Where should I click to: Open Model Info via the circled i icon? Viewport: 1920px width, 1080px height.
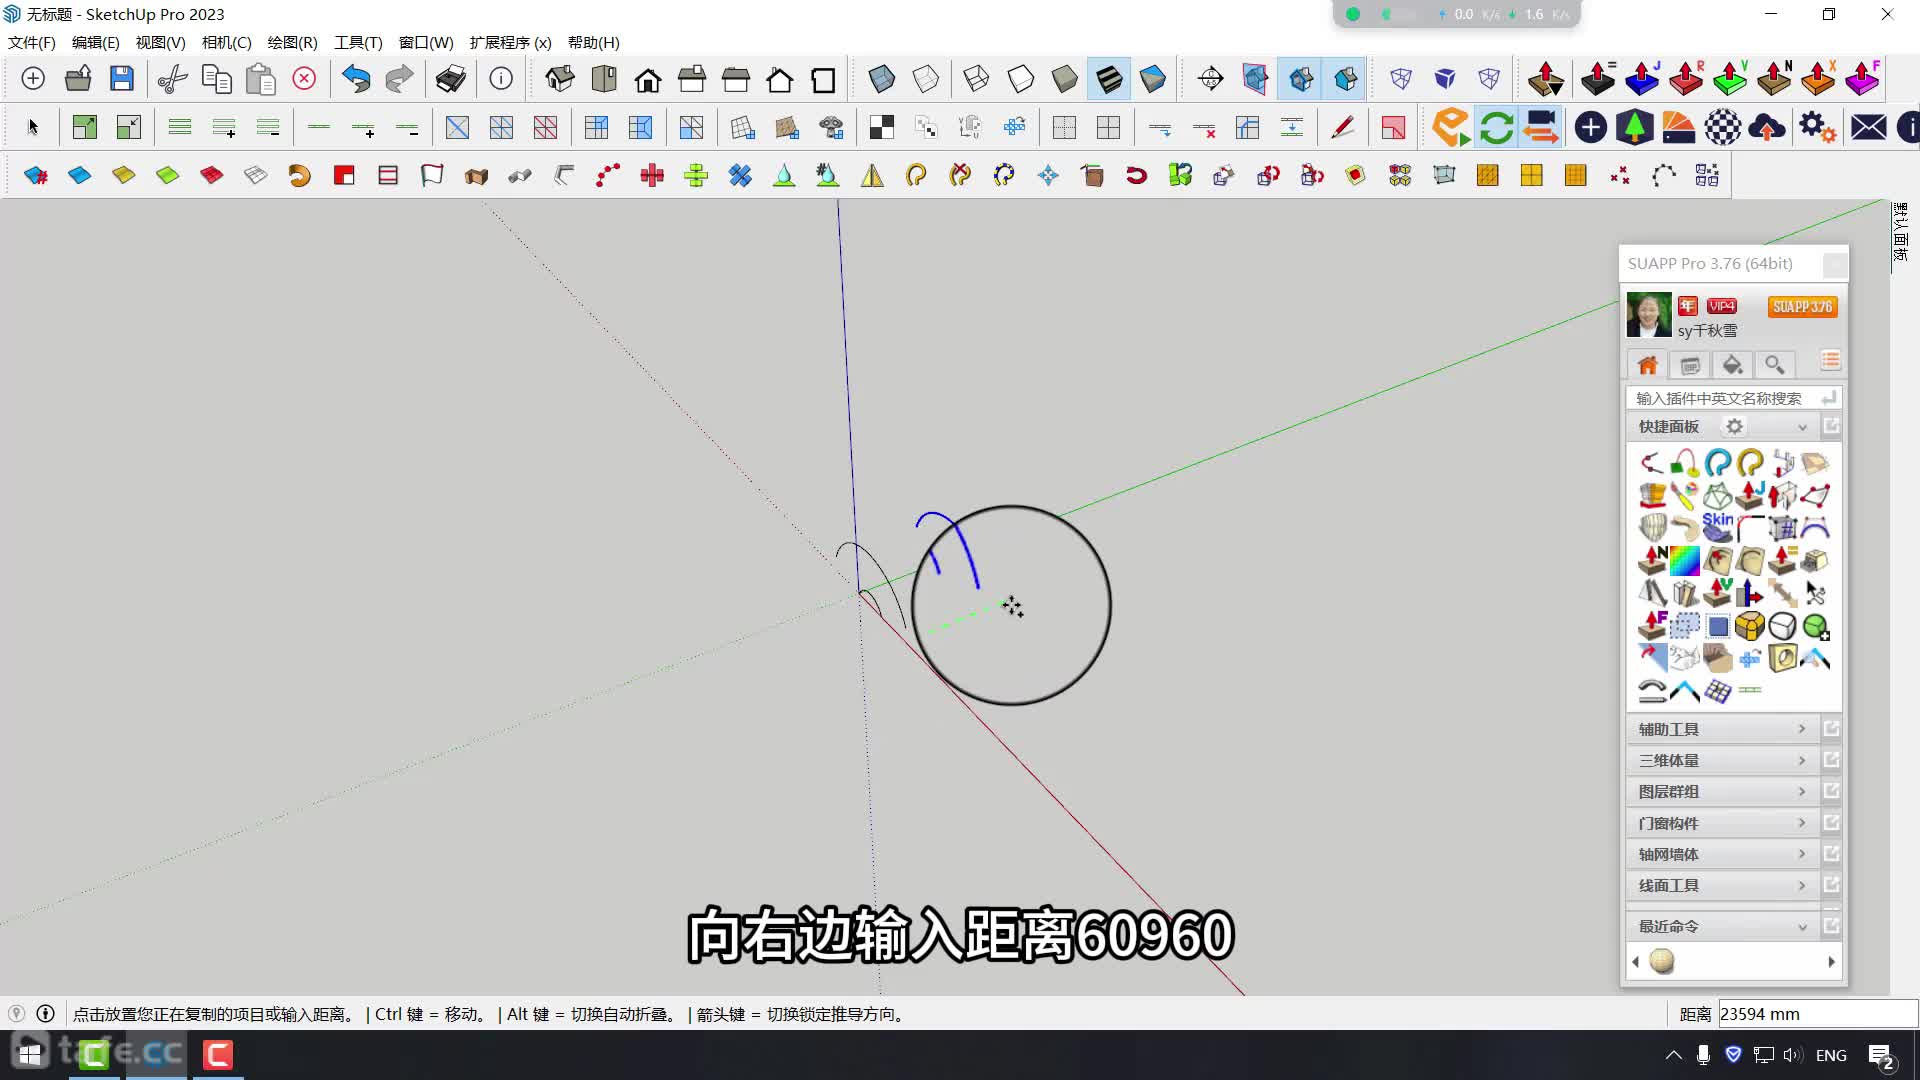(x=501, y=79)
